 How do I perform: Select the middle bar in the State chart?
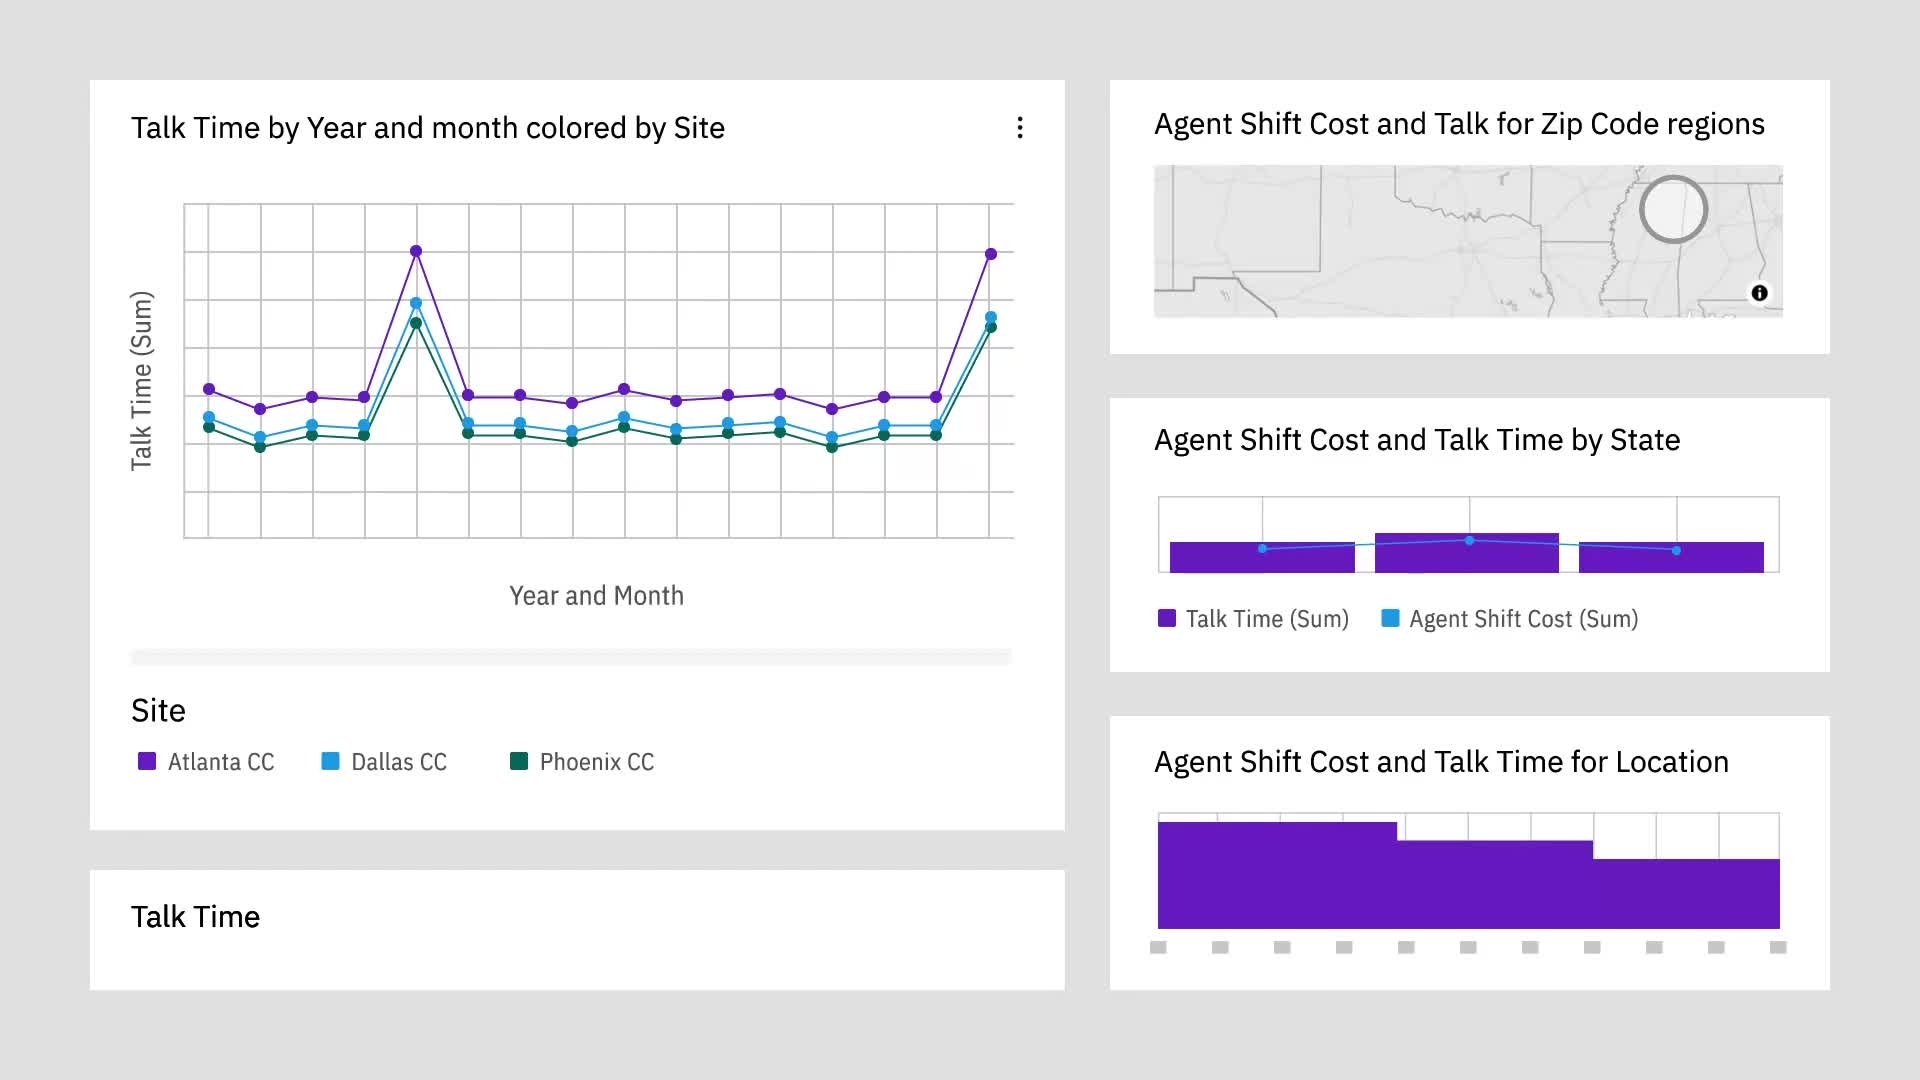pyautogui.click(x=1466, y=553)
